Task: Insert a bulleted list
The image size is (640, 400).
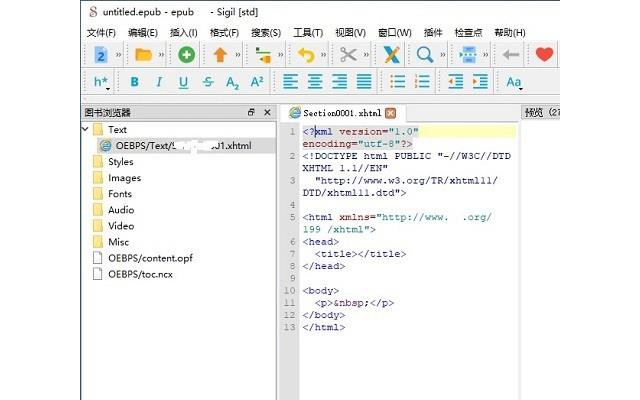Action: pos(398,82)
